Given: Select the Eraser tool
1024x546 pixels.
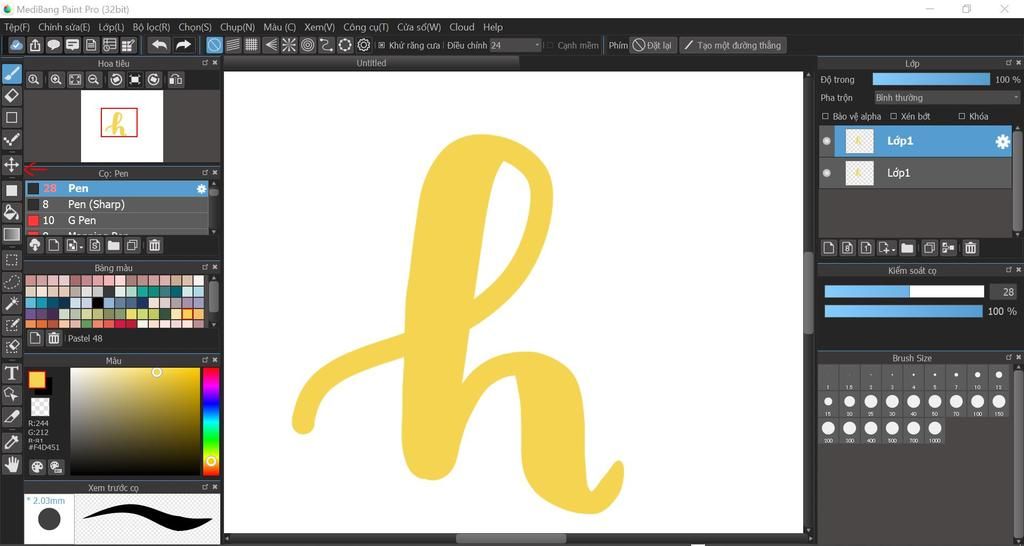Looking at the screenshot, I should point(12,96).
